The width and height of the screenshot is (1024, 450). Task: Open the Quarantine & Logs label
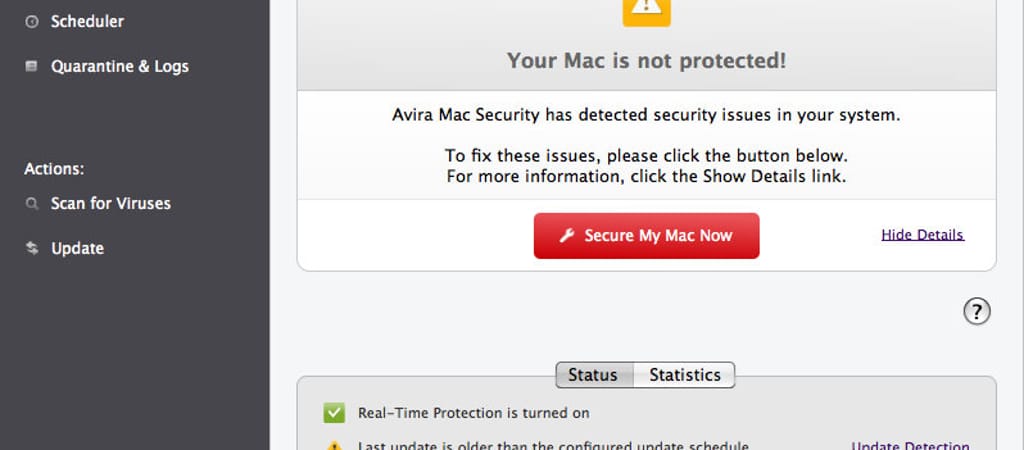[120, 67]
